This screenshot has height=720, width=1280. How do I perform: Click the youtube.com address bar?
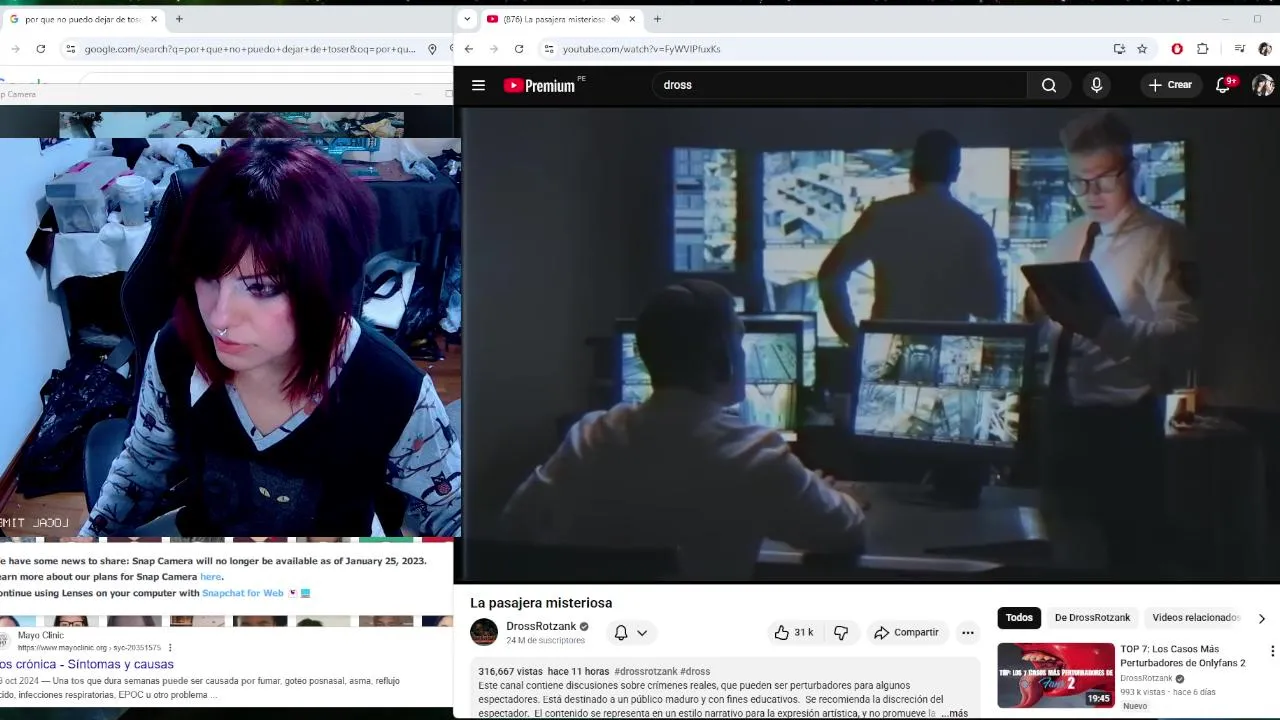point(830,49)
